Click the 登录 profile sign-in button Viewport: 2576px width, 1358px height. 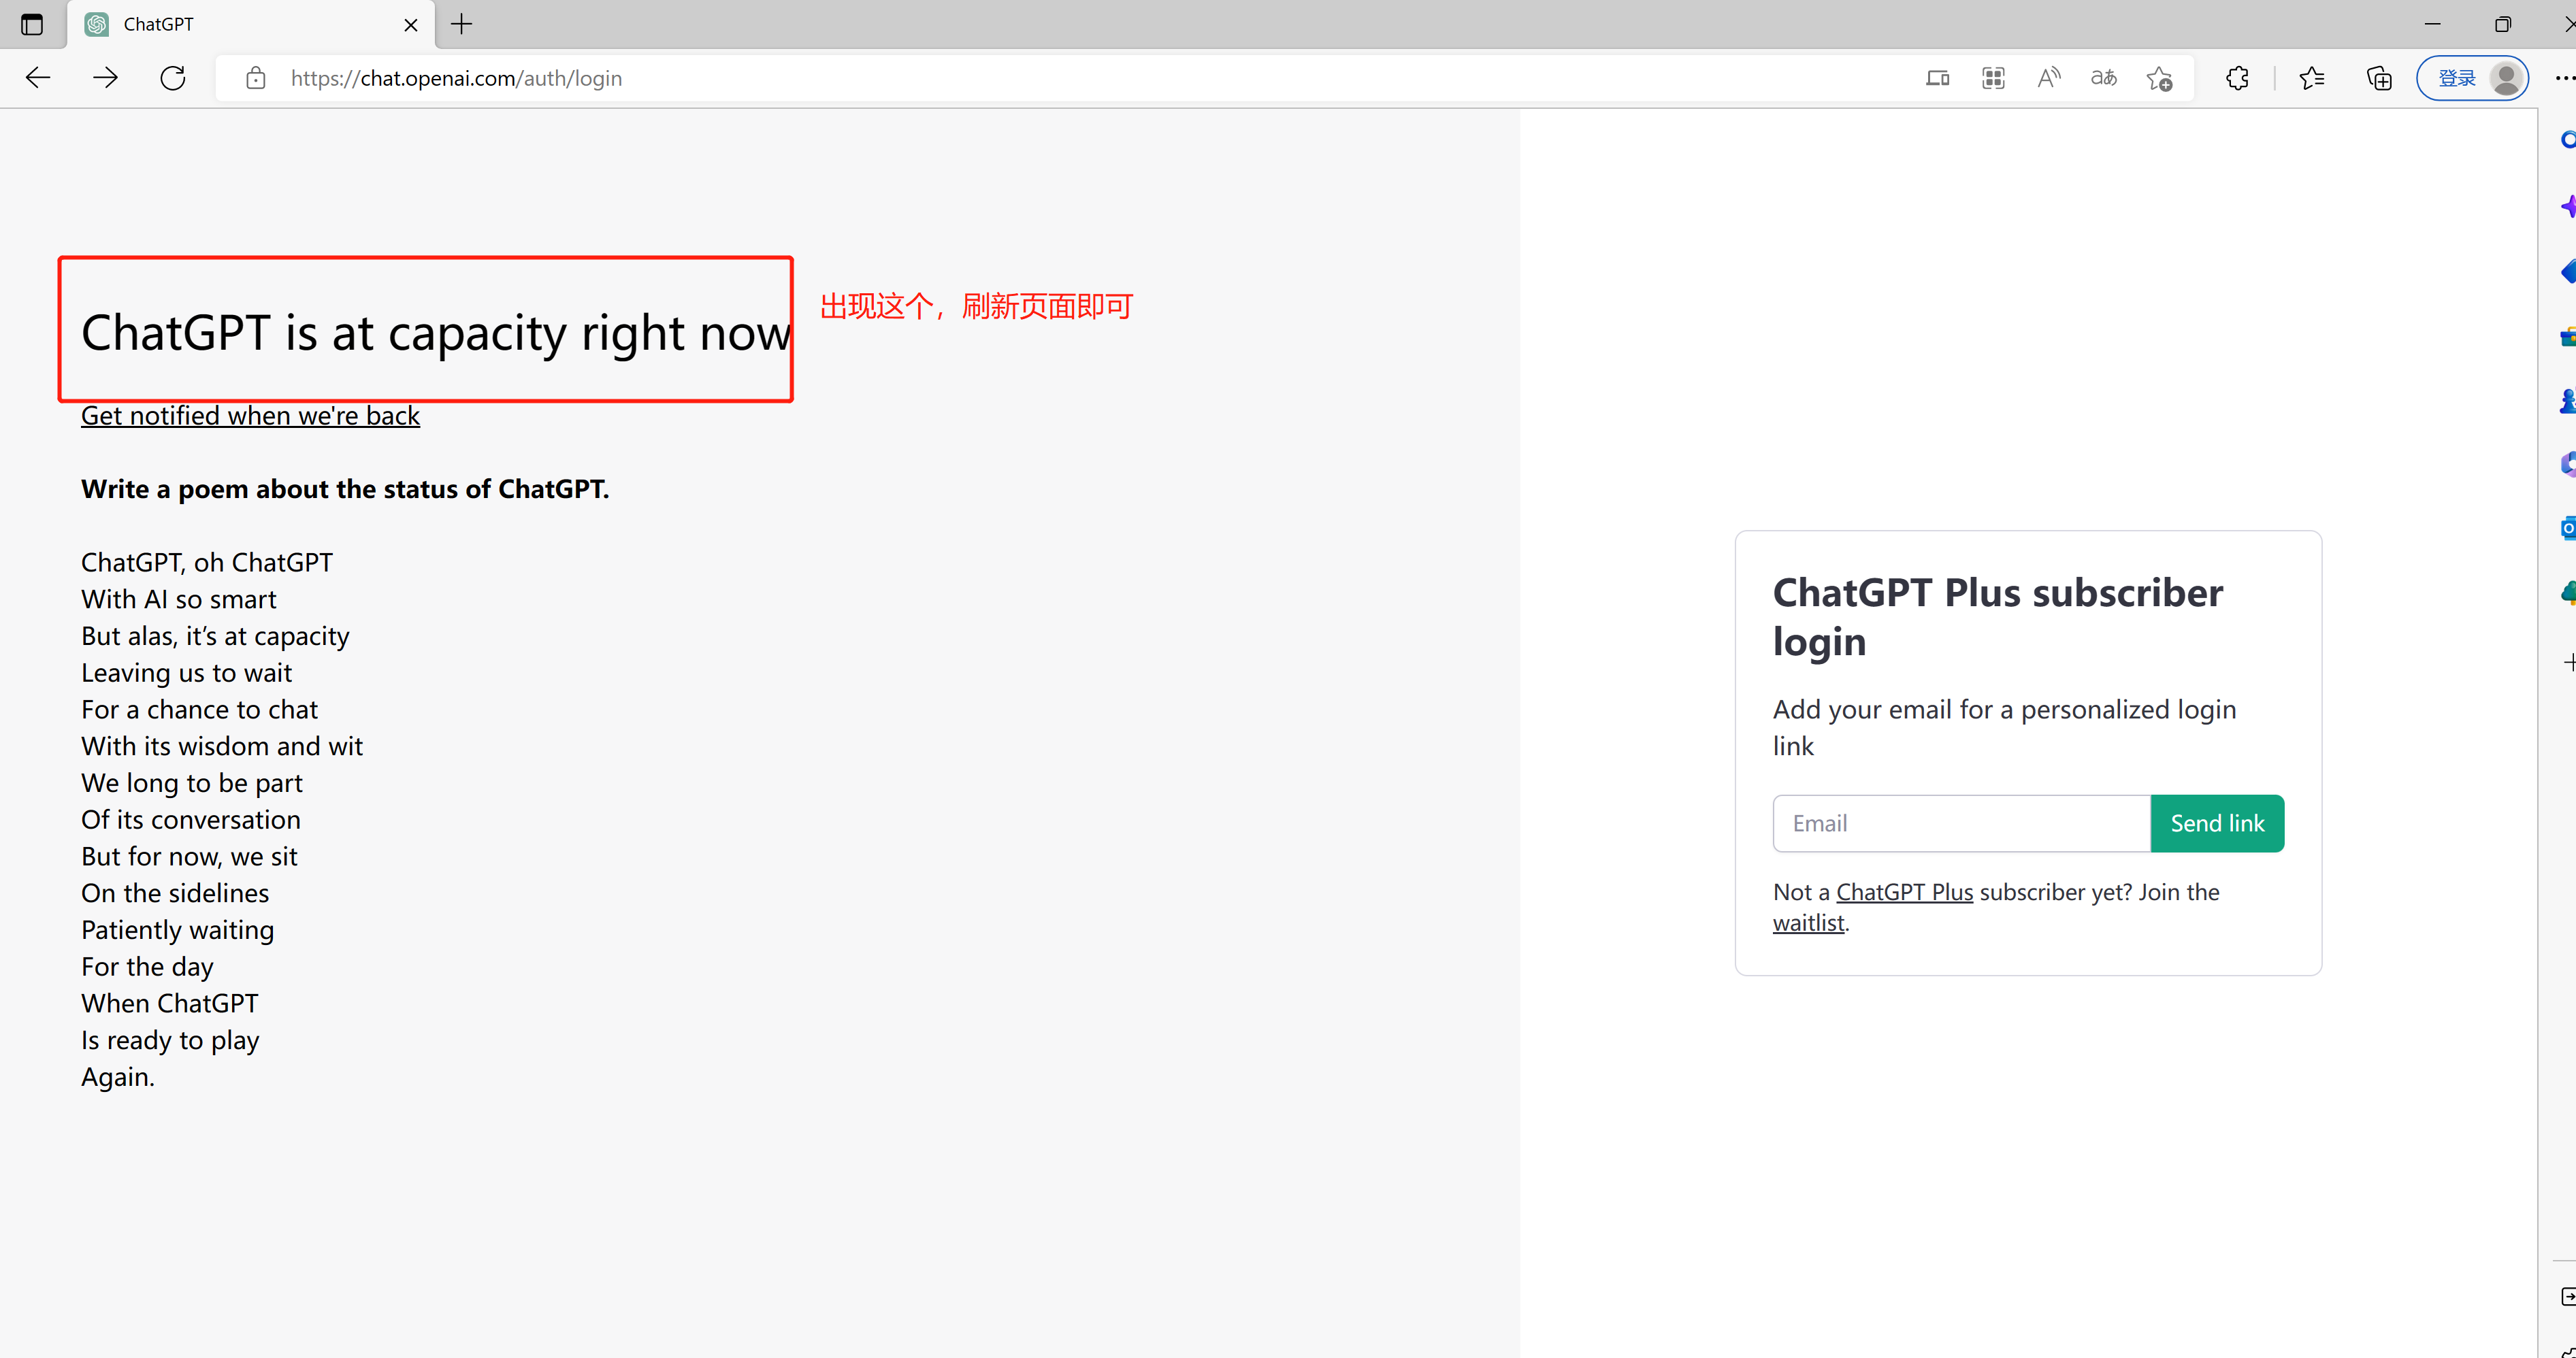(x=2473, y=78)
